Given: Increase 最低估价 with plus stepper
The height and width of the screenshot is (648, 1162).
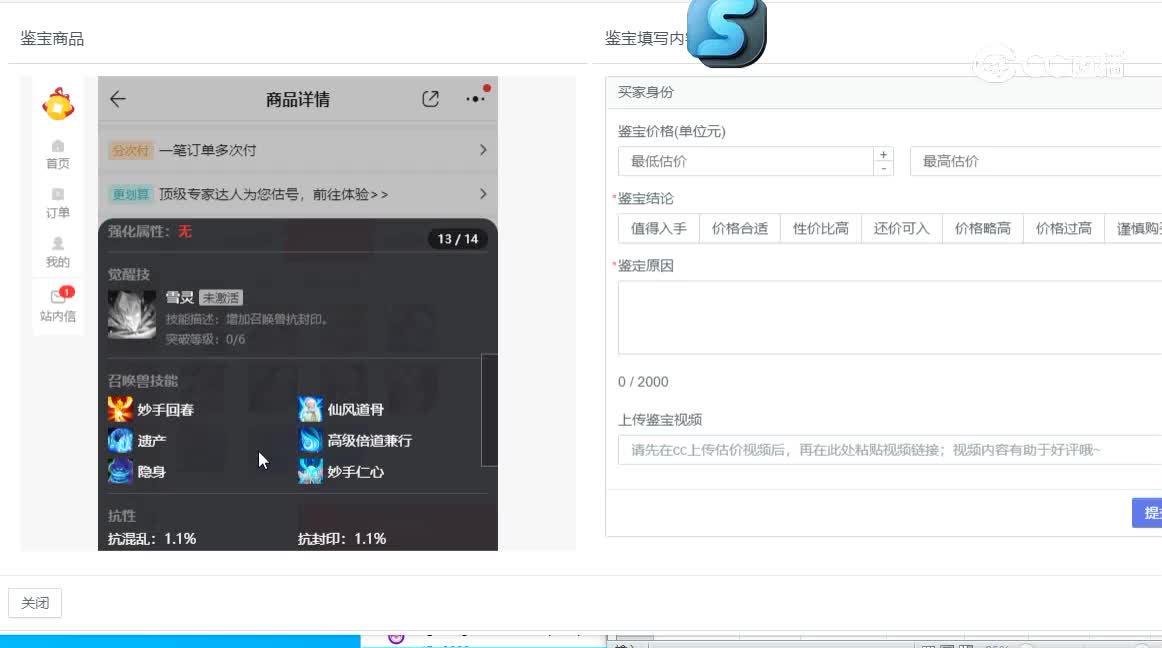Looking at the screenshot, I should (x=883, y=154).
